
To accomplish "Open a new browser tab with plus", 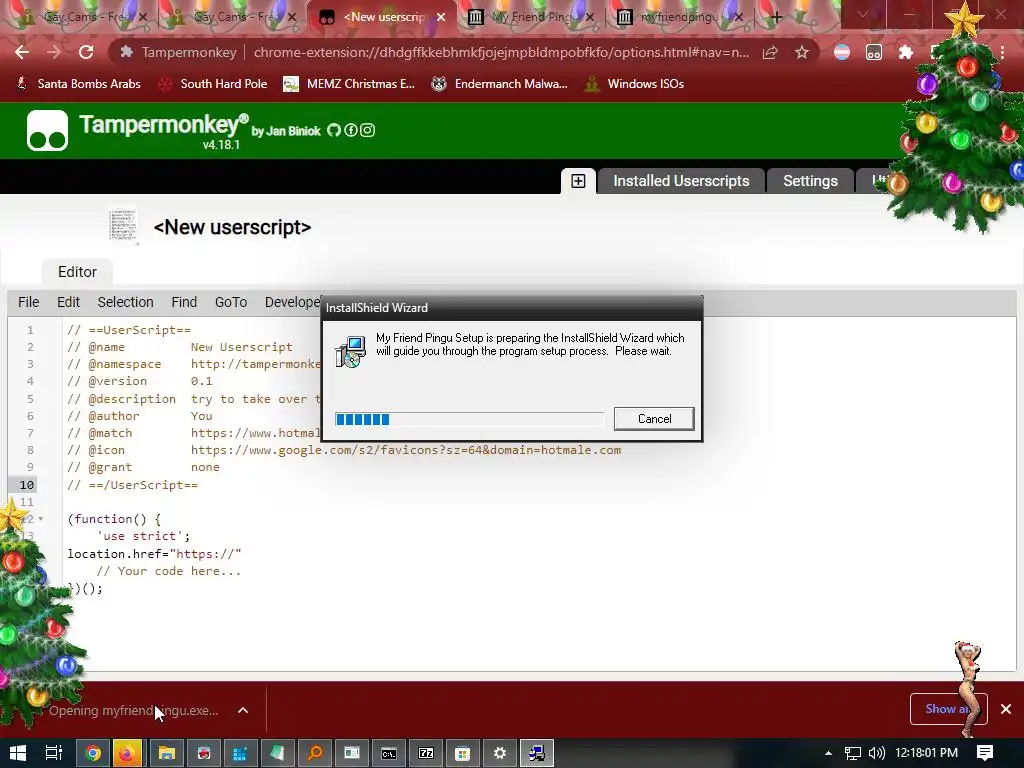I will pos(776,17).
